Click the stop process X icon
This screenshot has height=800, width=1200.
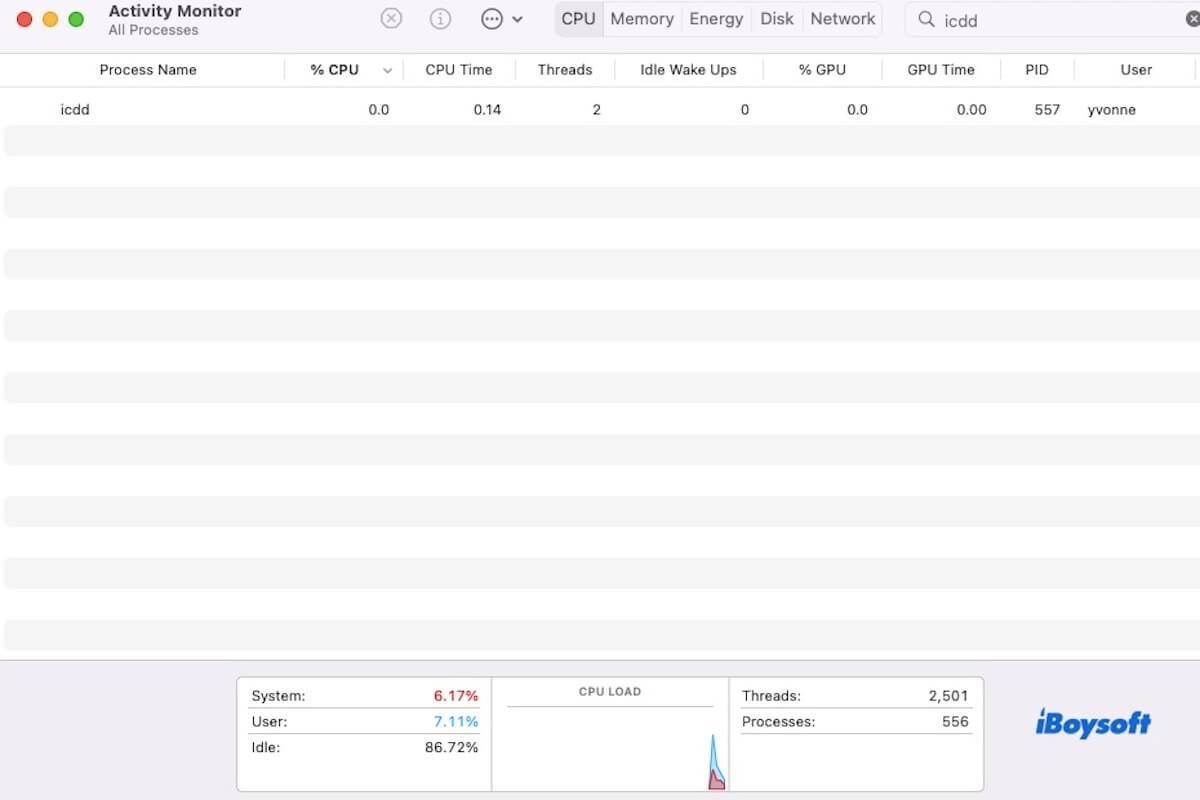(391, 19)
